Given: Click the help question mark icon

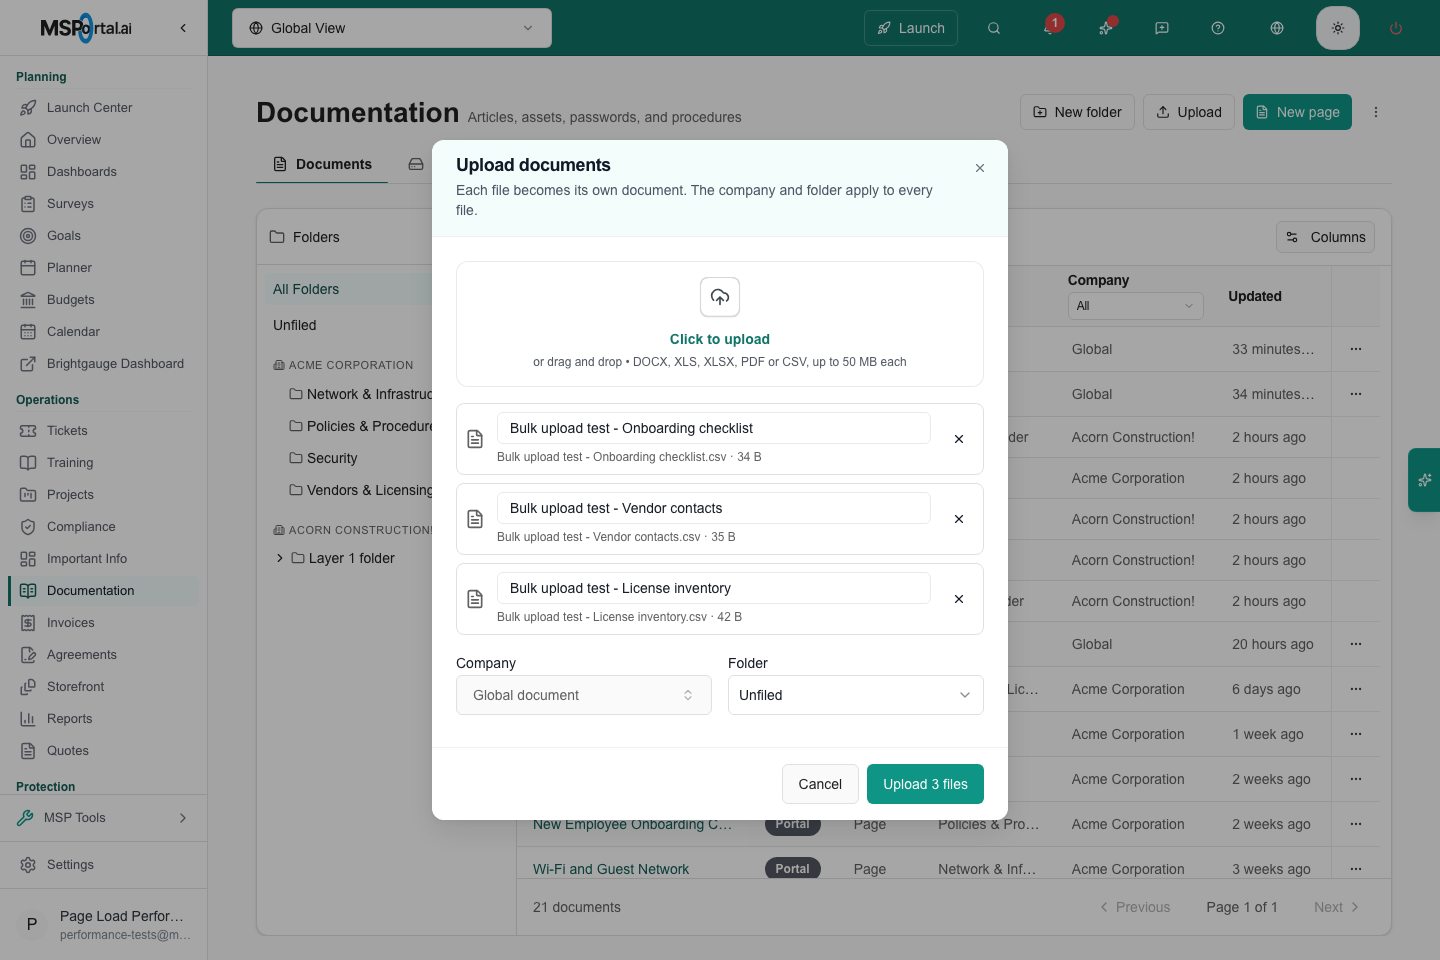Looking at the screenshot, I should (x=1218, y=28).
